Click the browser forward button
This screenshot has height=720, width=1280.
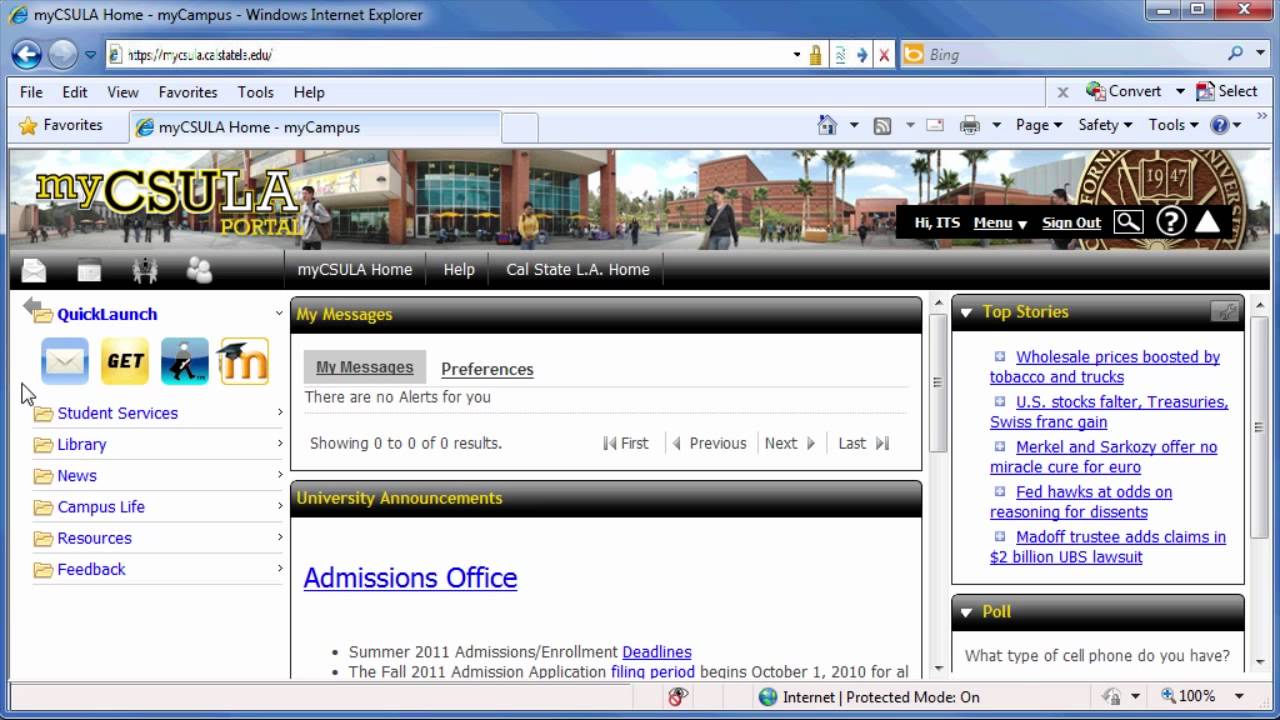coord(63,54)
